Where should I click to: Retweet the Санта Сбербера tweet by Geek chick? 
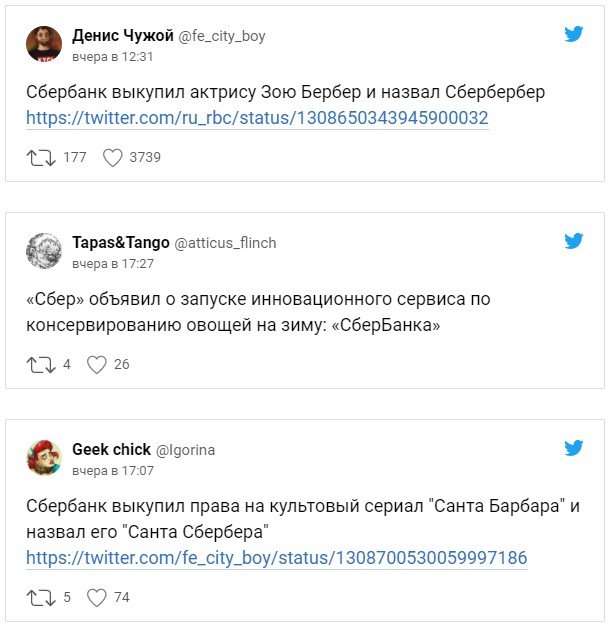coord(40,598)
